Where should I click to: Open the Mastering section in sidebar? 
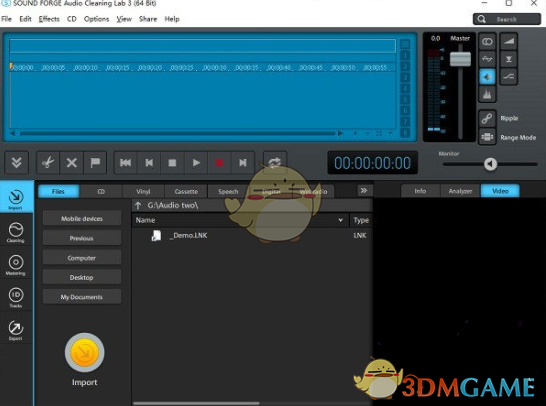[x=16, y=265]
